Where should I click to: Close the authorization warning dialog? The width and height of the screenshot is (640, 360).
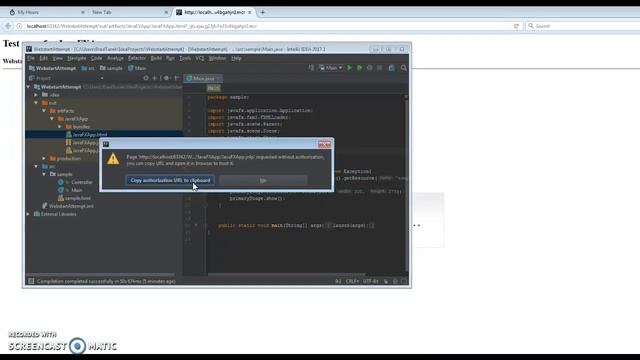(324, 144)
